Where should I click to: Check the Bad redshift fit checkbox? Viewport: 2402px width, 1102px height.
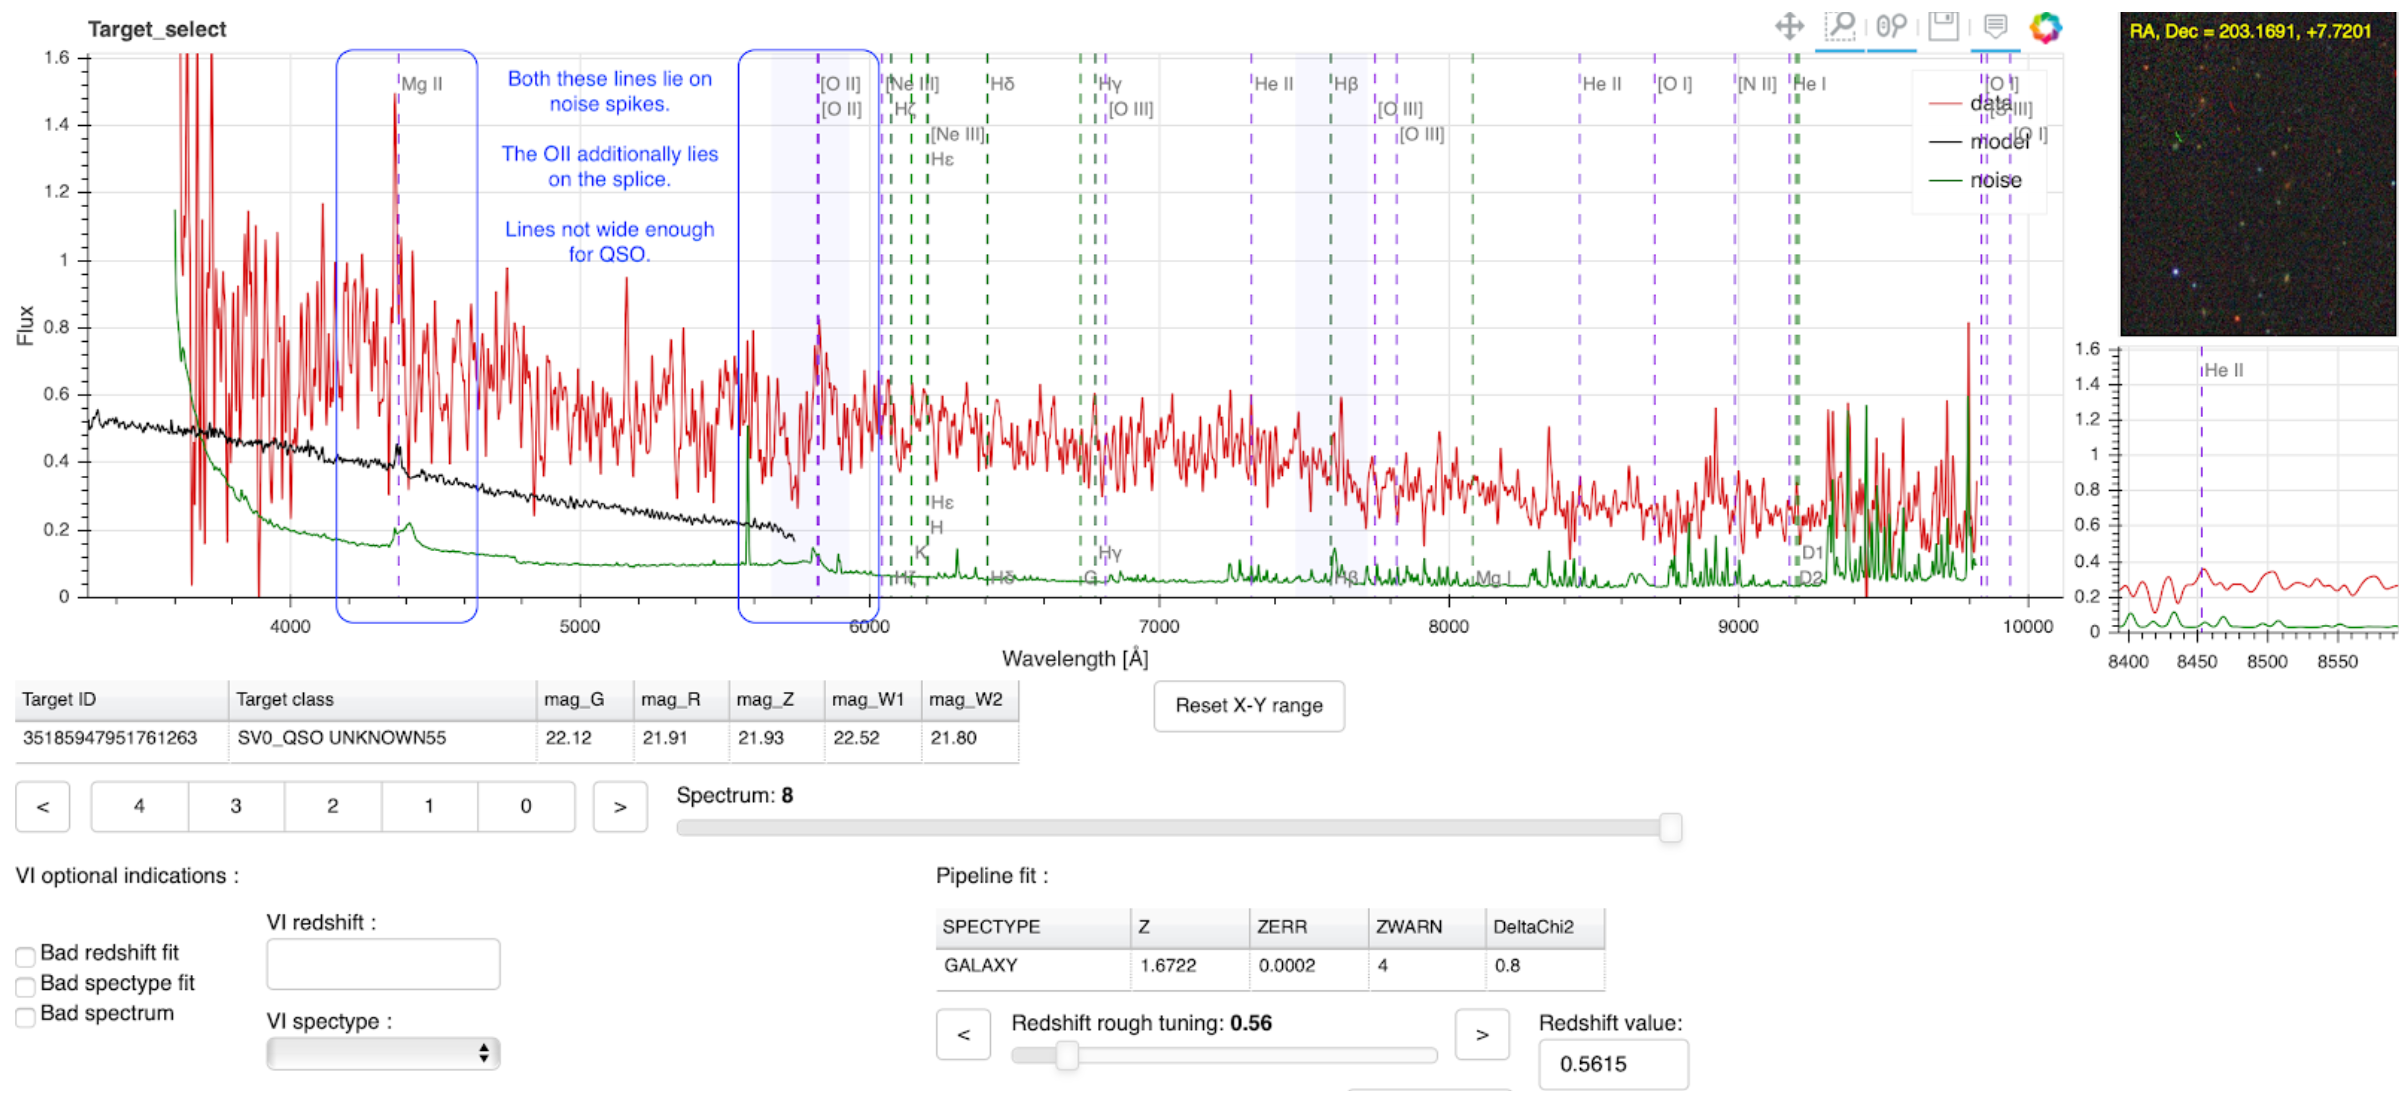point(25,957)
